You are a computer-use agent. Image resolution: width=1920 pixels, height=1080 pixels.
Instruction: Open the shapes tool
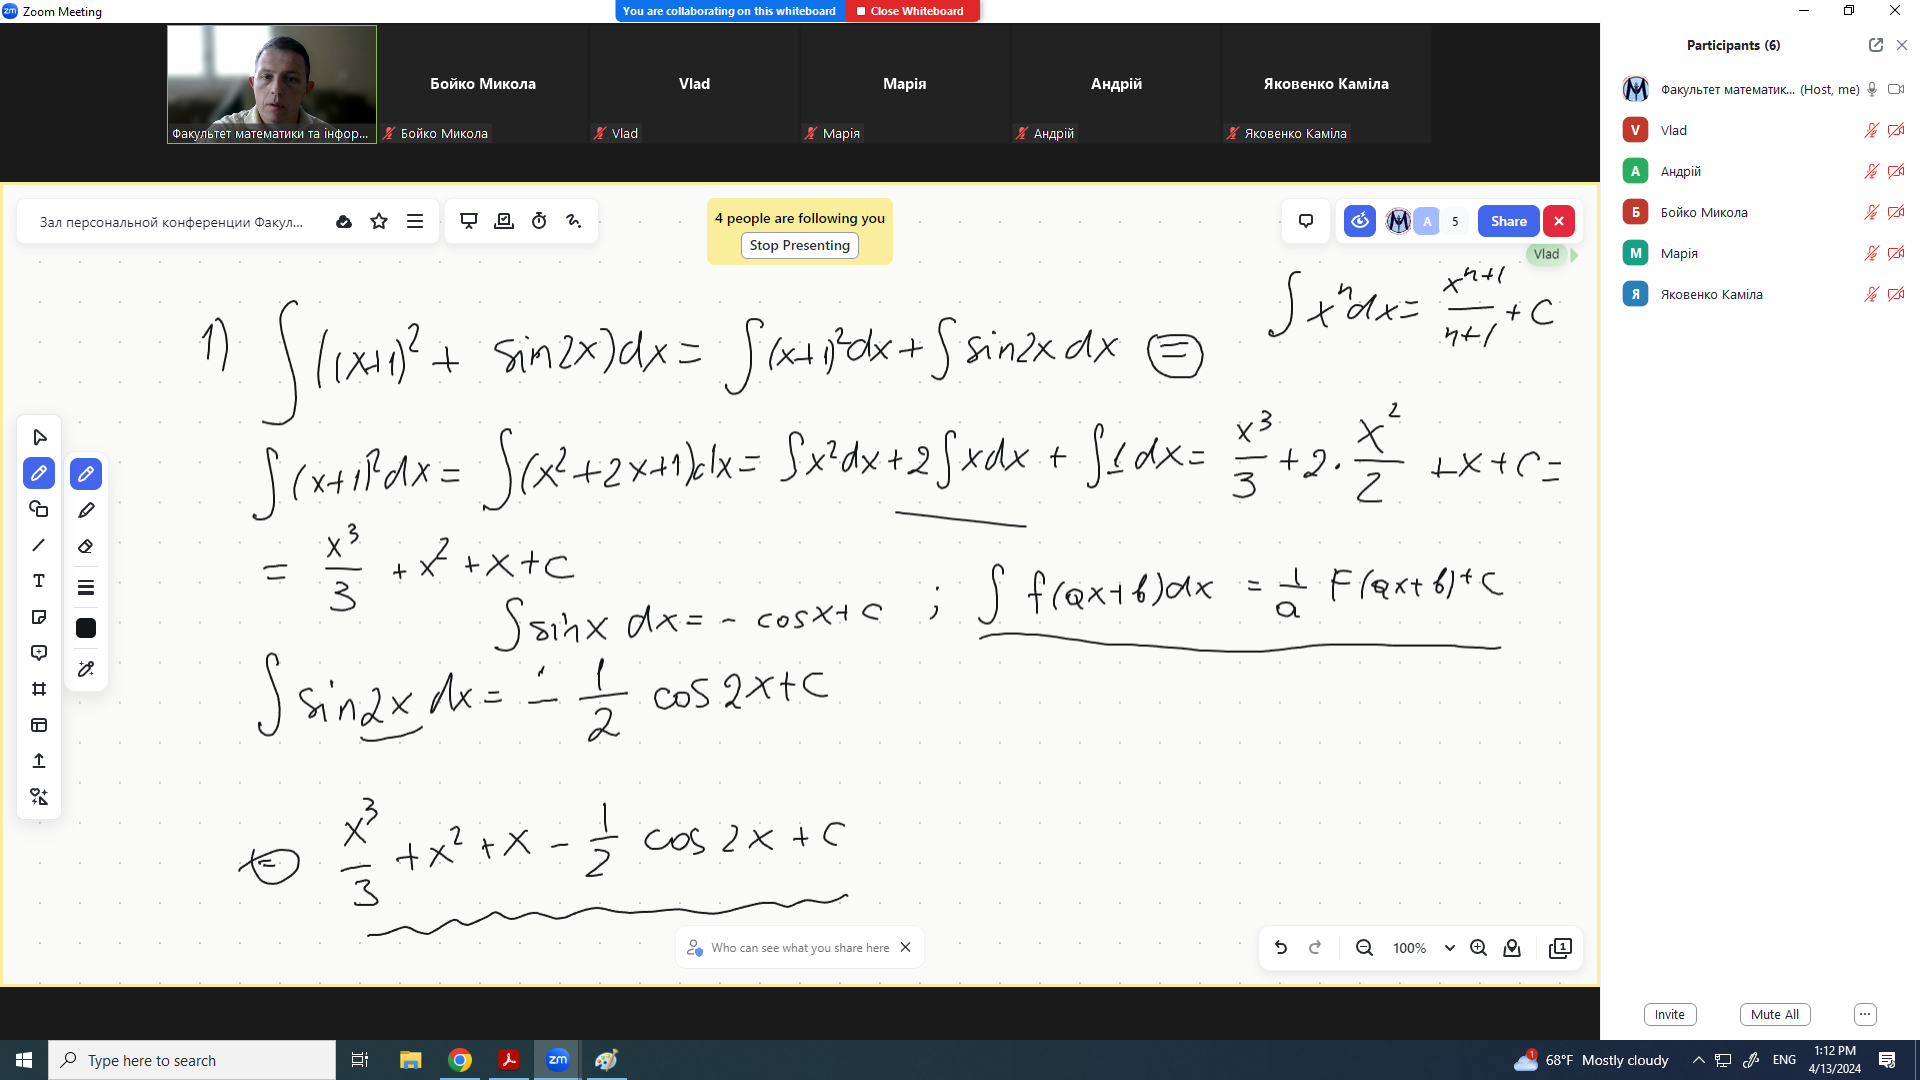click(39, 509)
